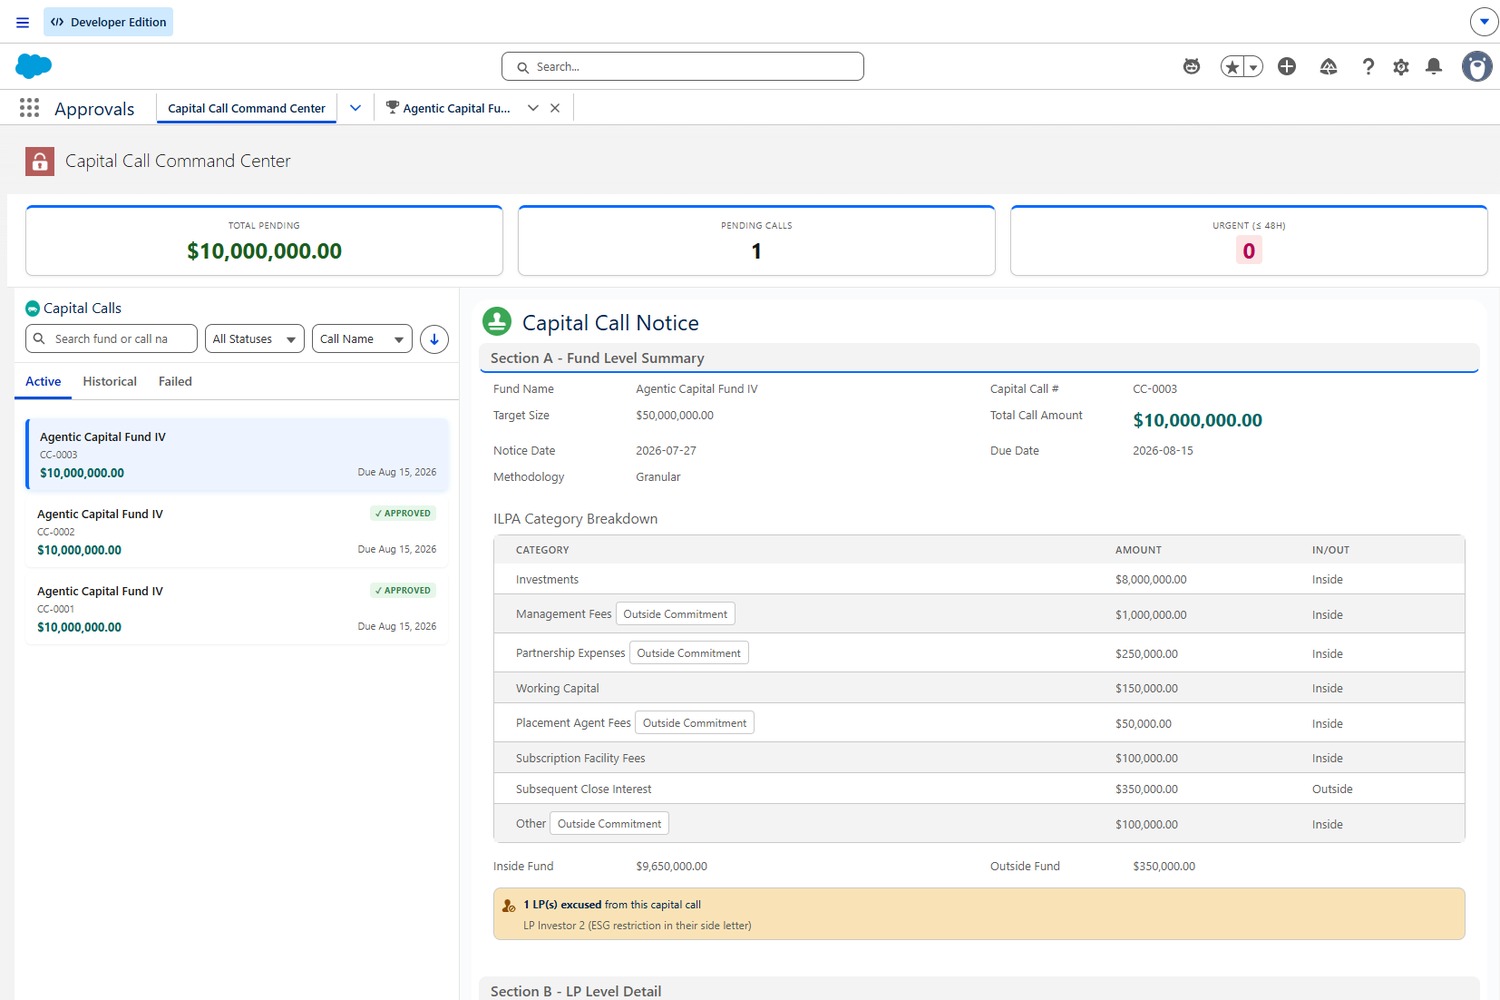Open the top-right circular dropdown arrow
Viewport: 1500px width, 1000px height.
tap(1483, 21)
